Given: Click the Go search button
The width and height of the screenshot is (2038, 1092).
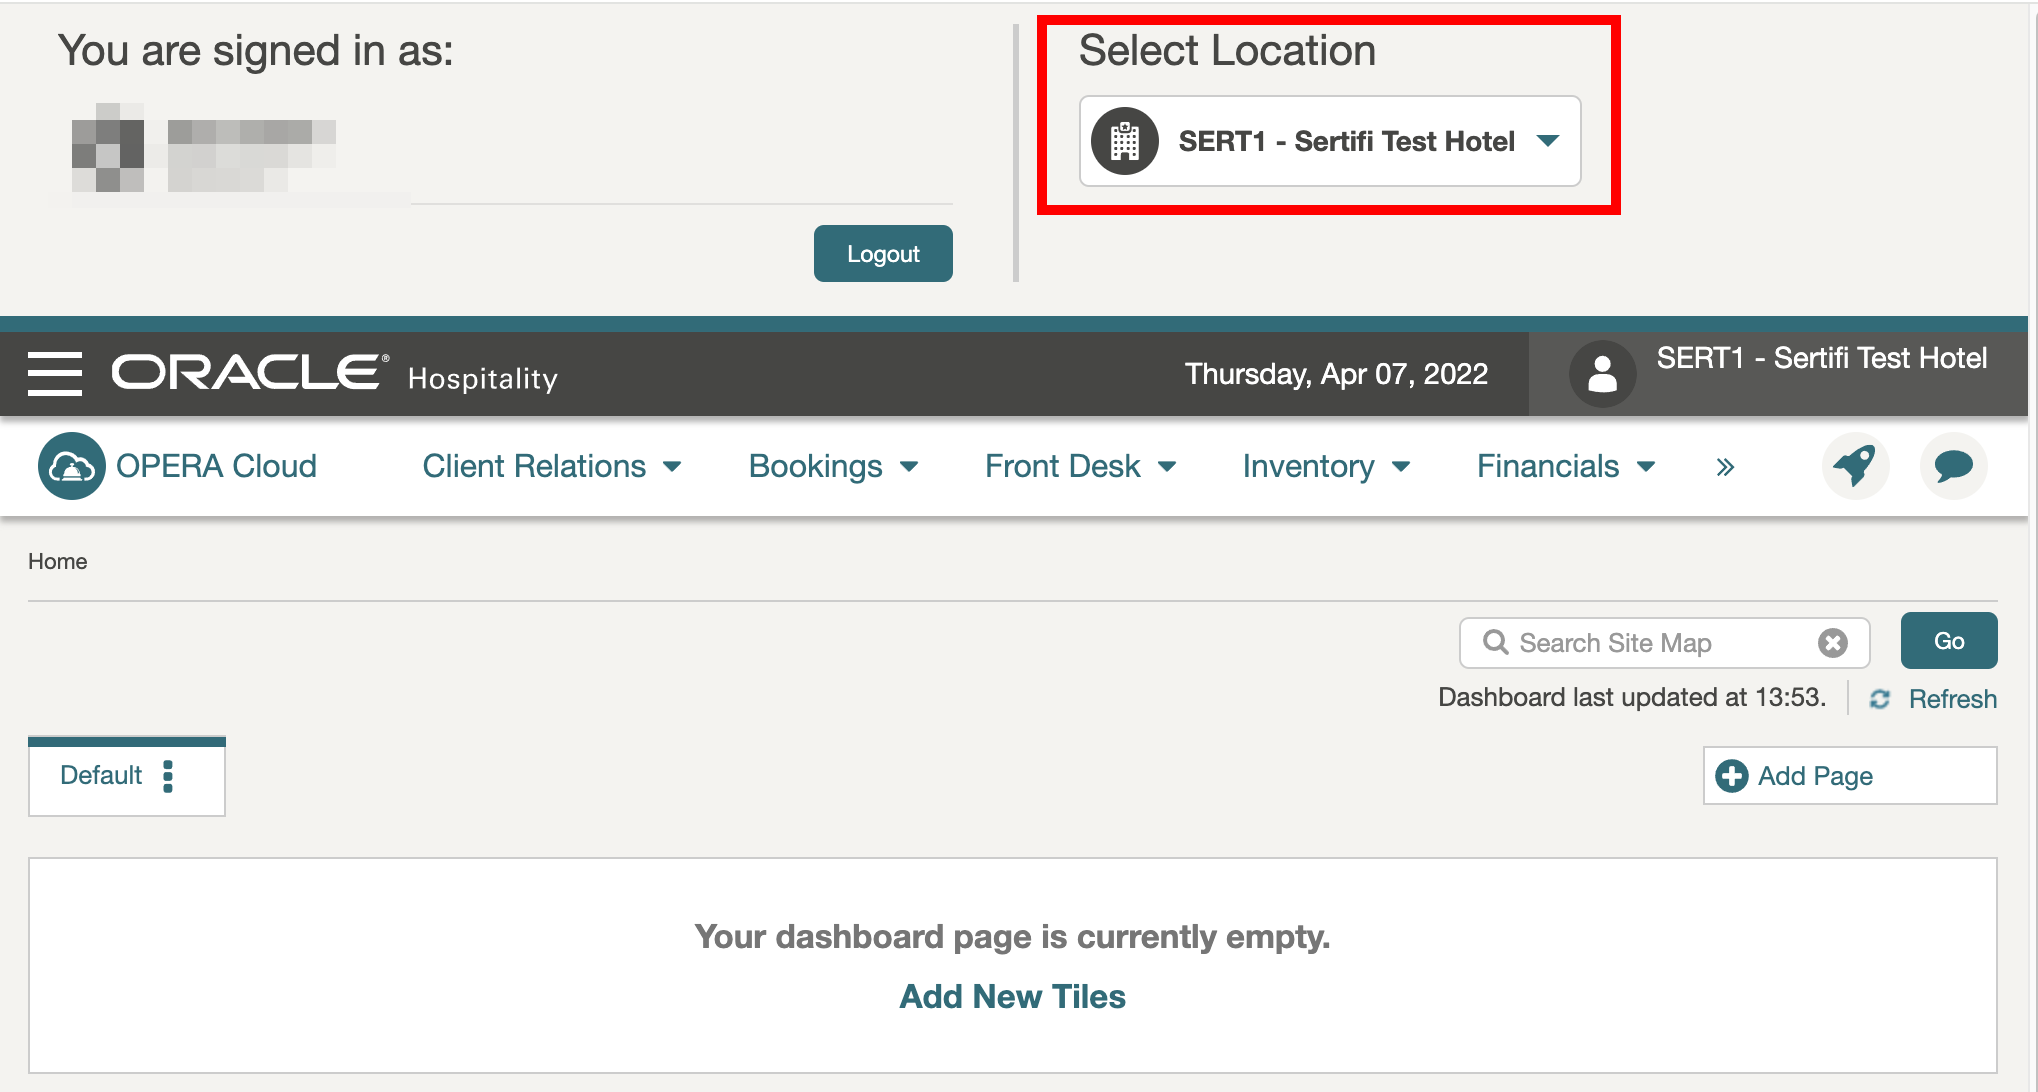Looking at the screenshot, I should click(1949, 641).
